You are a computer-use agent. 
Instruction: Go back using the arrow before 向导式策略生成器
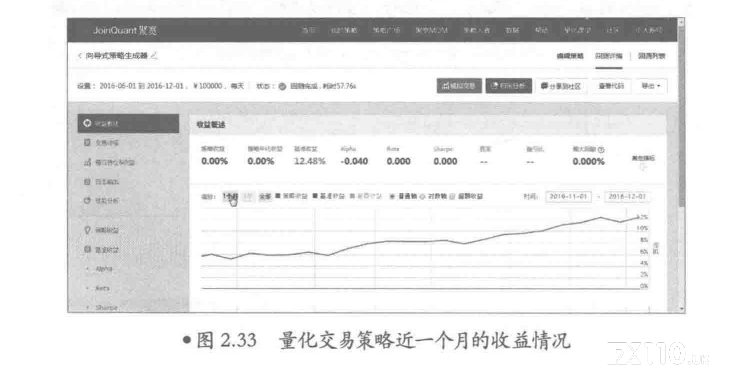coord(80,56)
